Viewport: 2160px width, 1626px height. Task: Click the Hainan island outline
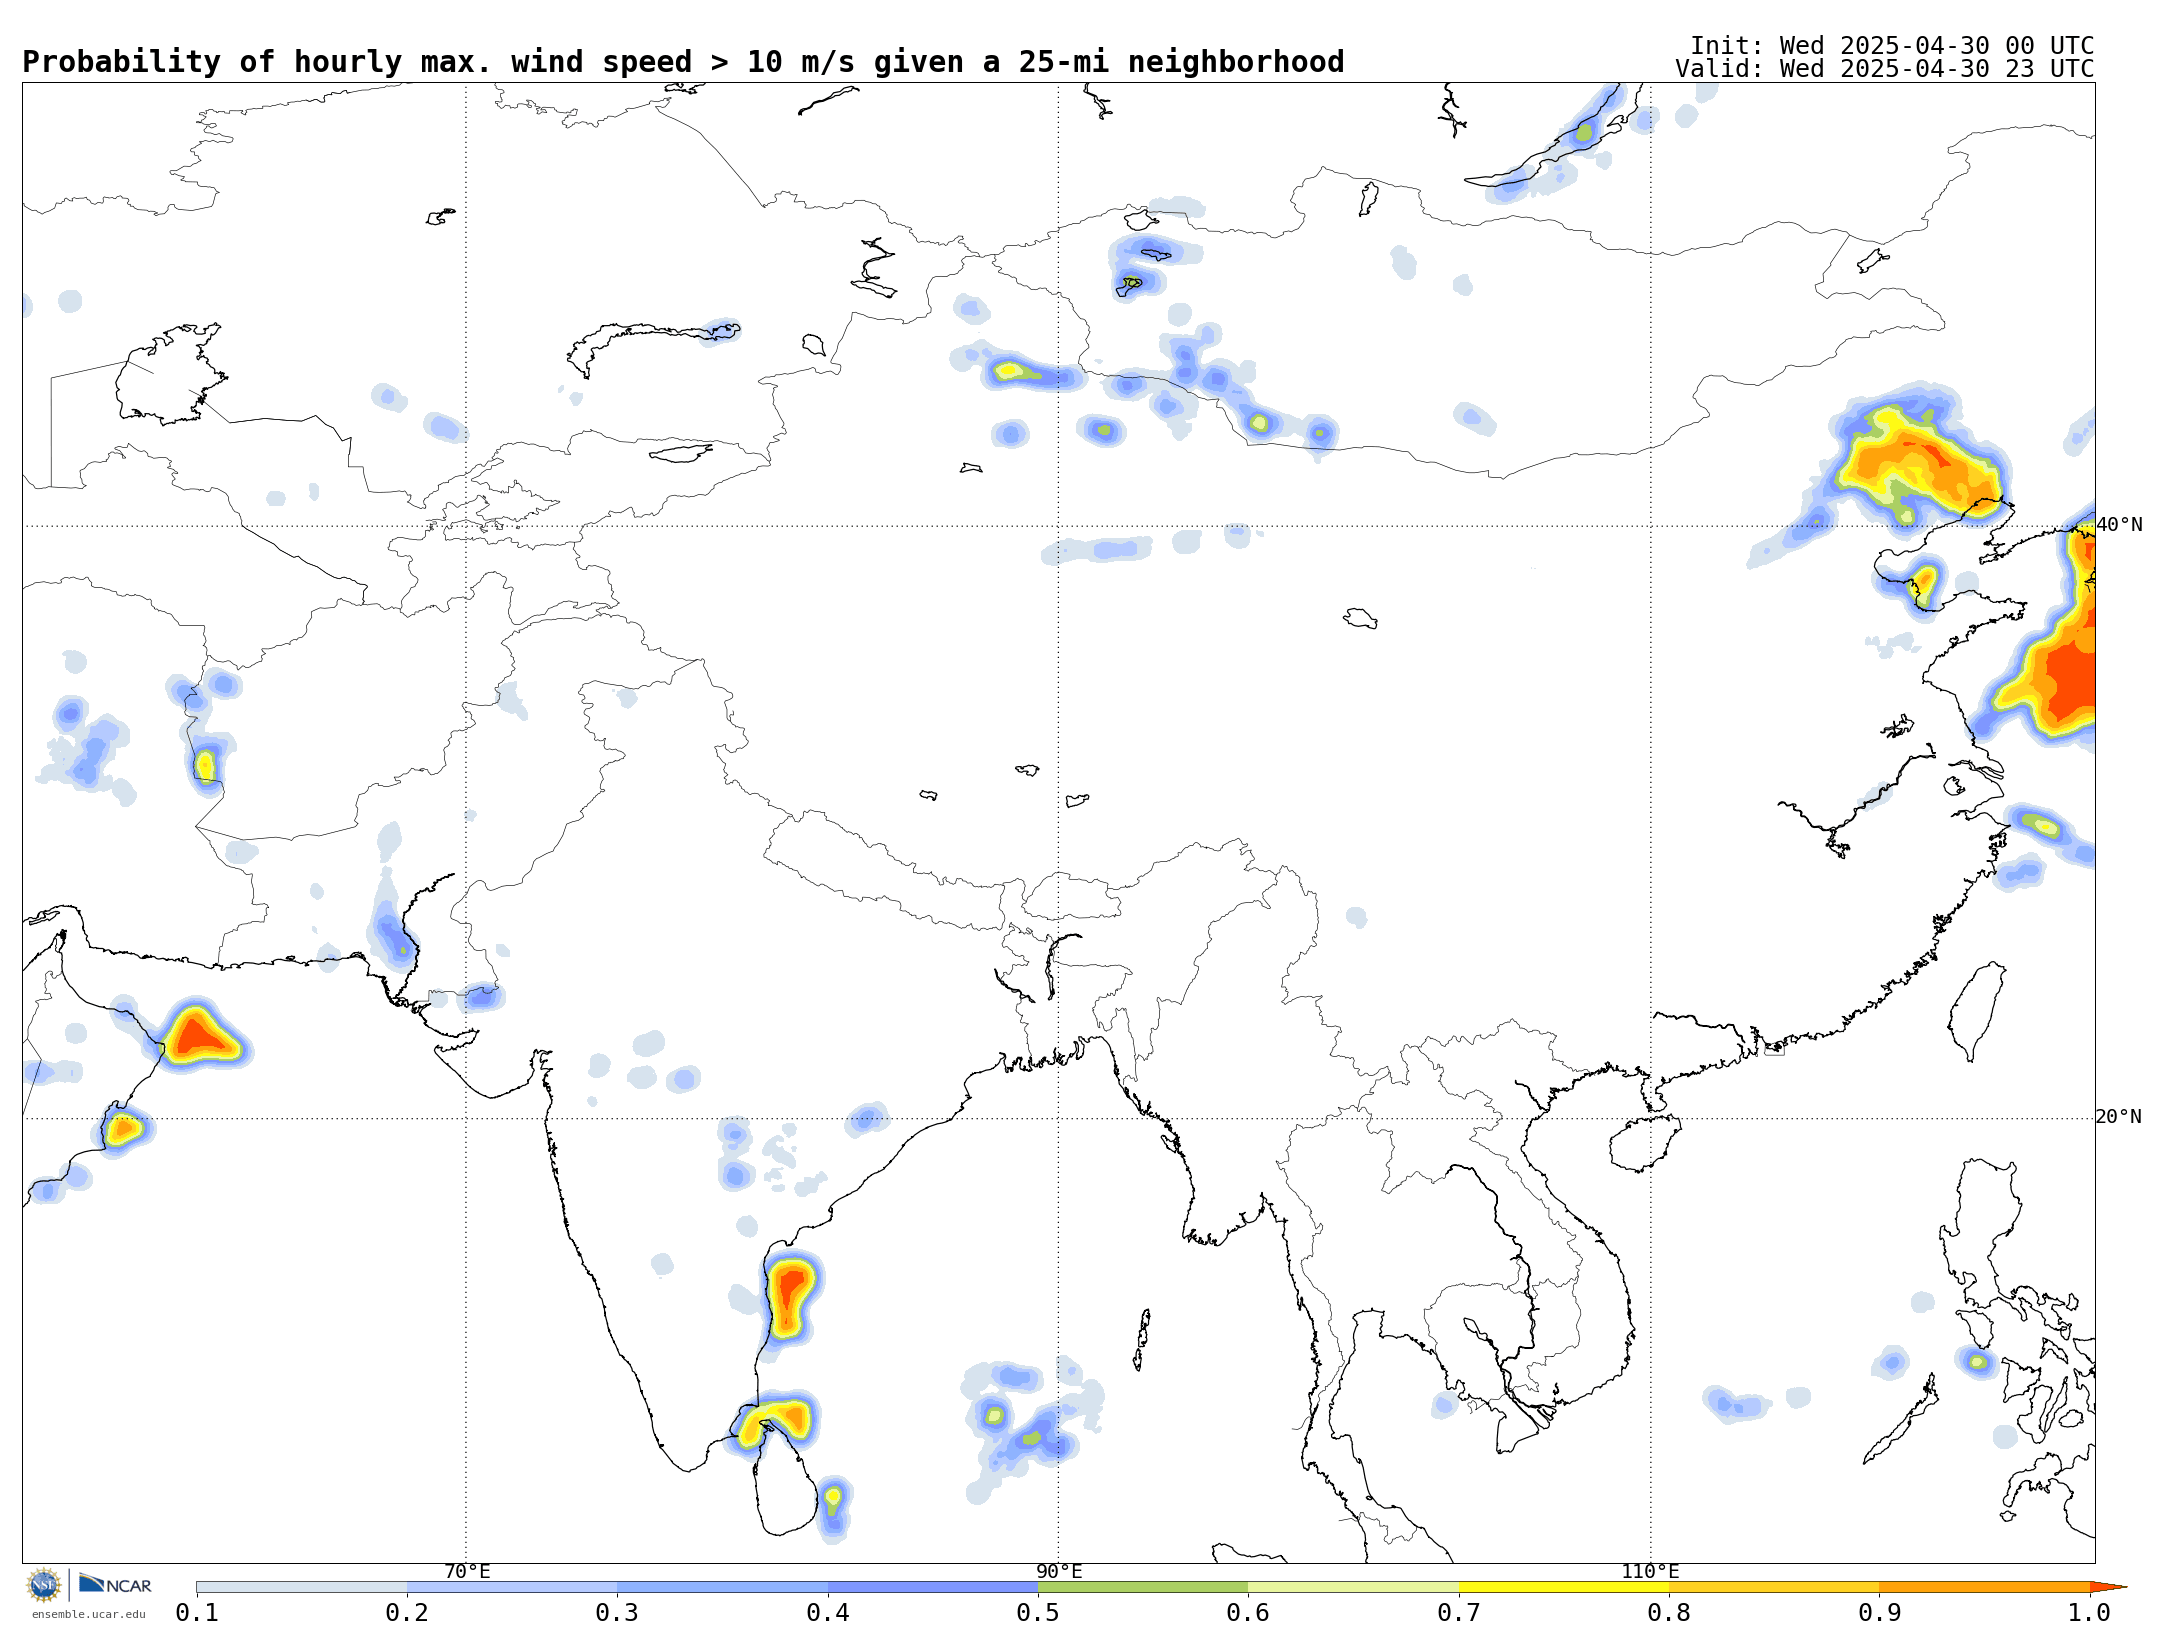[x=1645, y=1143]
